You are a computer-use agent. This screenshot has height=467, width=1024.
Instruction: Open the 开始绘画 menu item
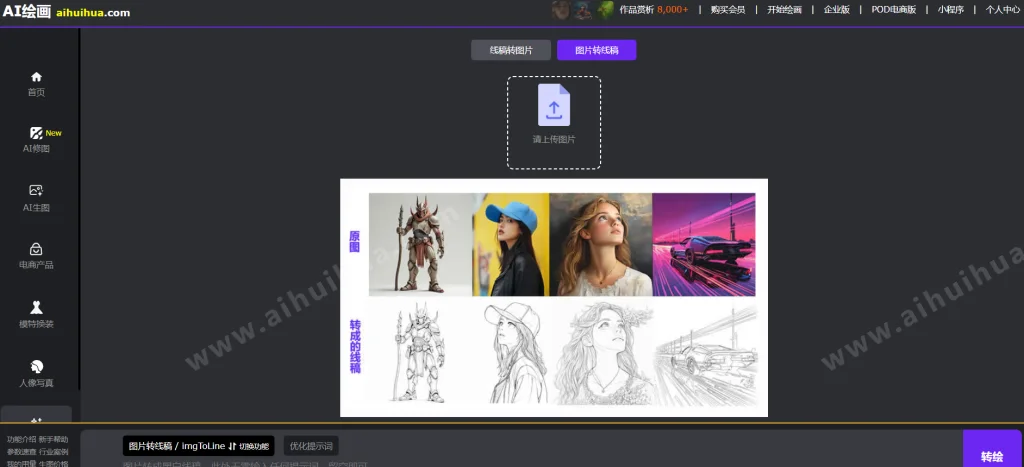click(x=784, y=10)
